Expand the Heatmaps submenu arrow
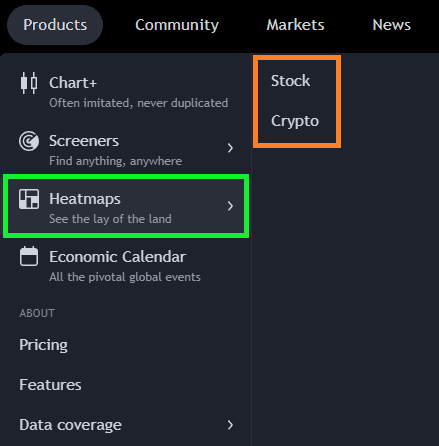Viewport: 439px width, 446px height. (230, 206)
